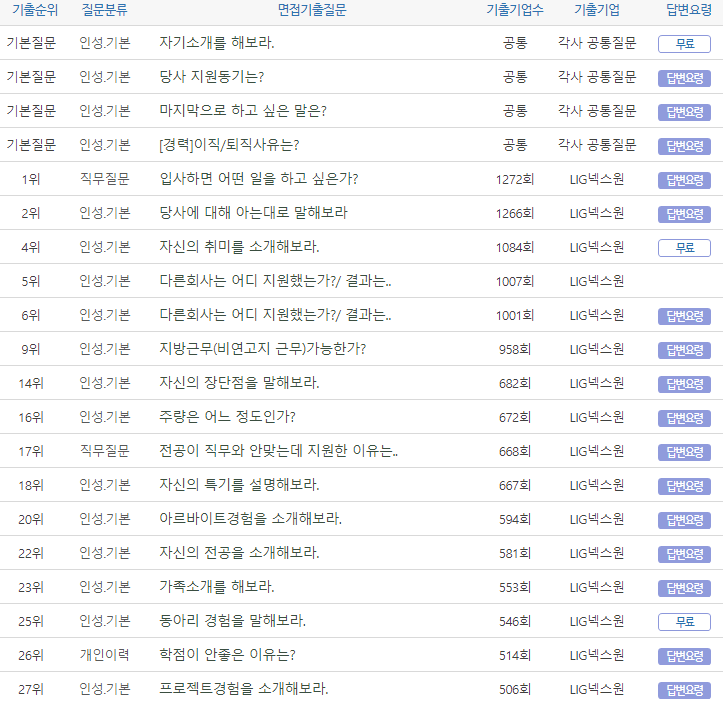Click the 질문분류 column header
723x702 pixels.
click(105, 10)
